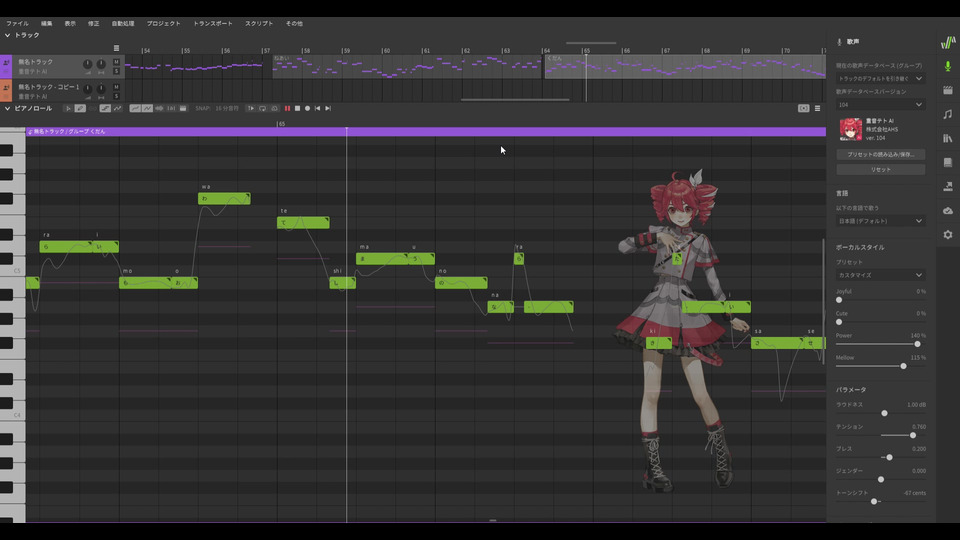Click the piano roll focus frame icon
This screenshot has width=960, height=540.
[x=803, y=108]
